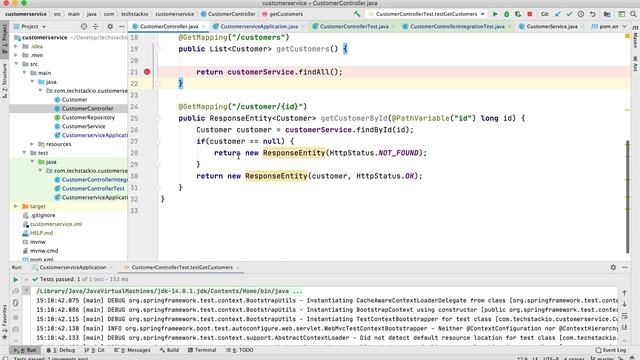This screenshot has height=360, width=640.
Task: Open Maven side panel tab
Action: [x=636, y=38]
